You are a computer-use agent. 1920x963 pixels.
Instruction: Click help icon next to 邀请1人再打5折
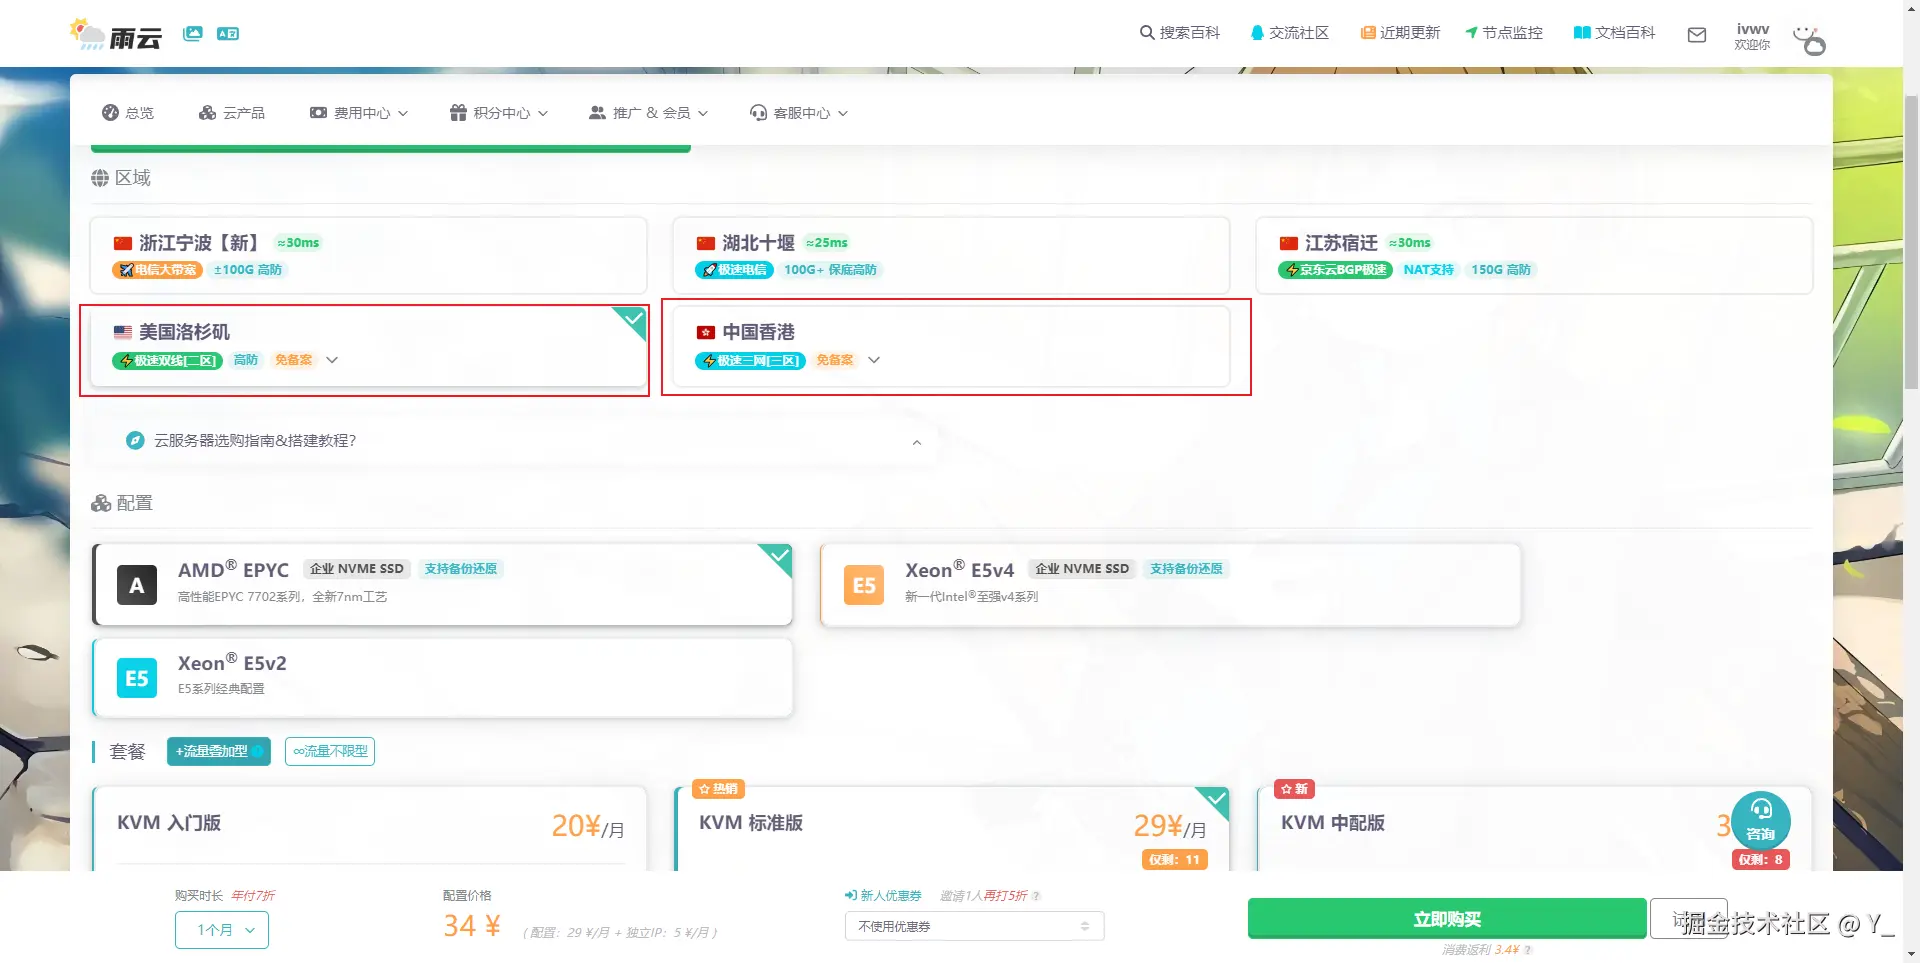(x=1036, y=896)
